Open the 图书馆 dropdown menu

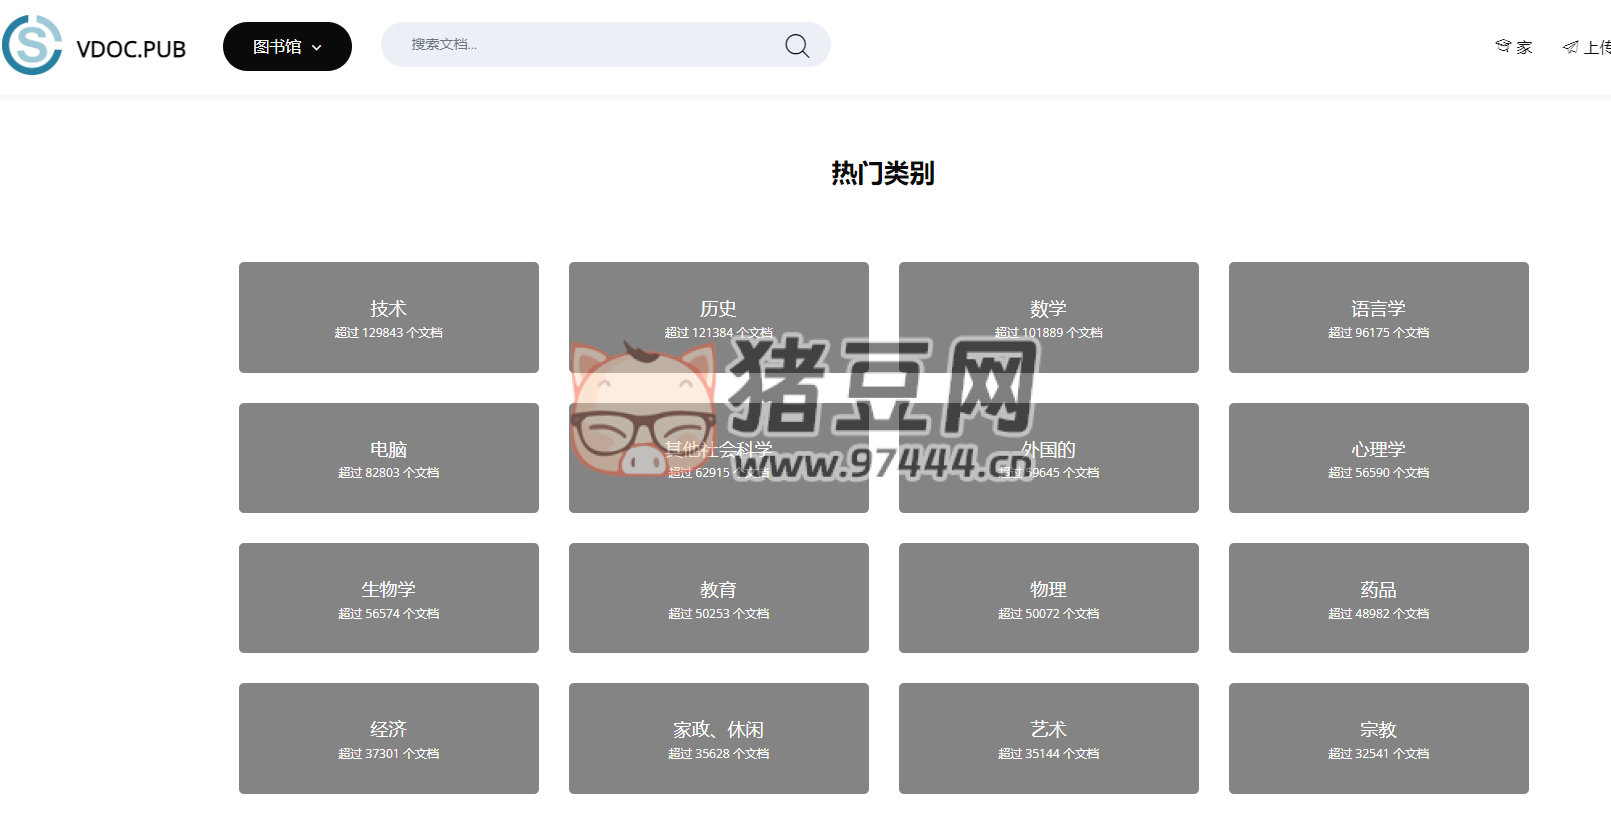tap(287, 47)
